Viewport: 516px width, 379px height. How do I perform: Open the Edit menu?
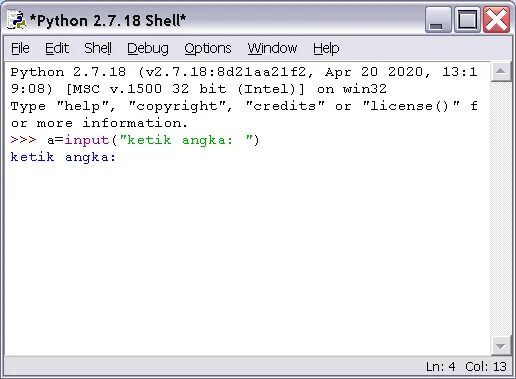tap(57, 48)
